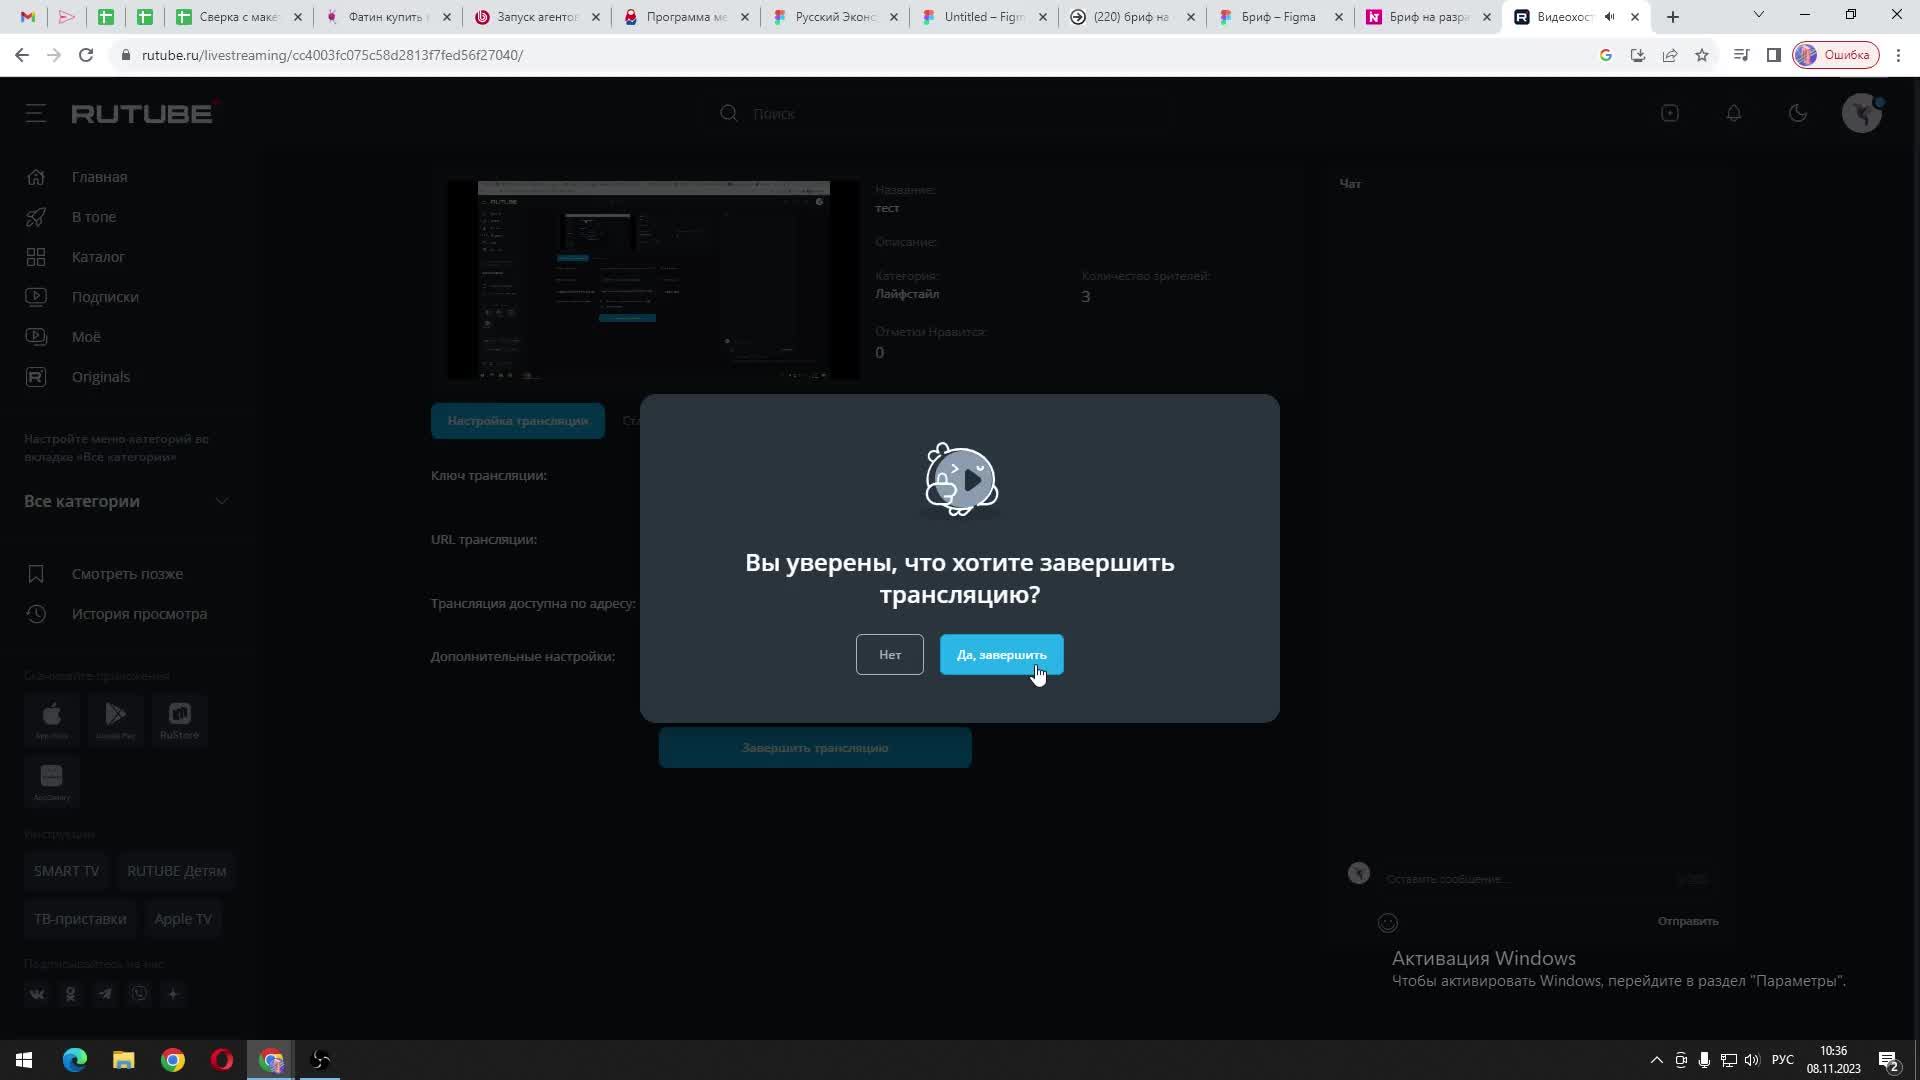Click emoji smiley icon in chat
1920x1080 pixels.
1388,923
